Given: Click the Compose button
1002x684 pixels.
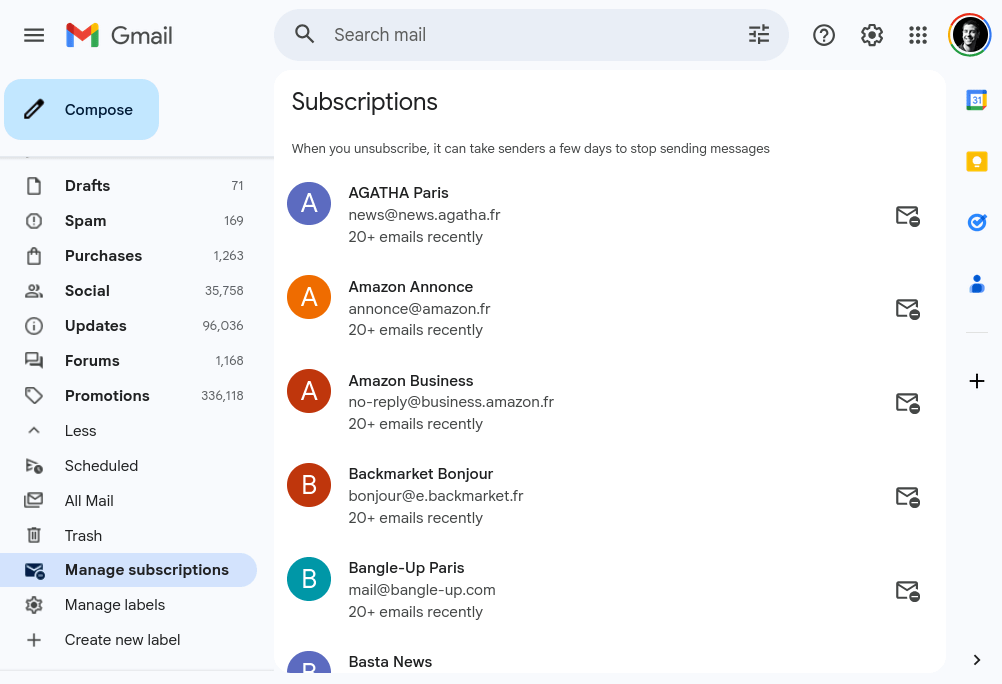Looking at the screenshot, I should pos(82,110).
